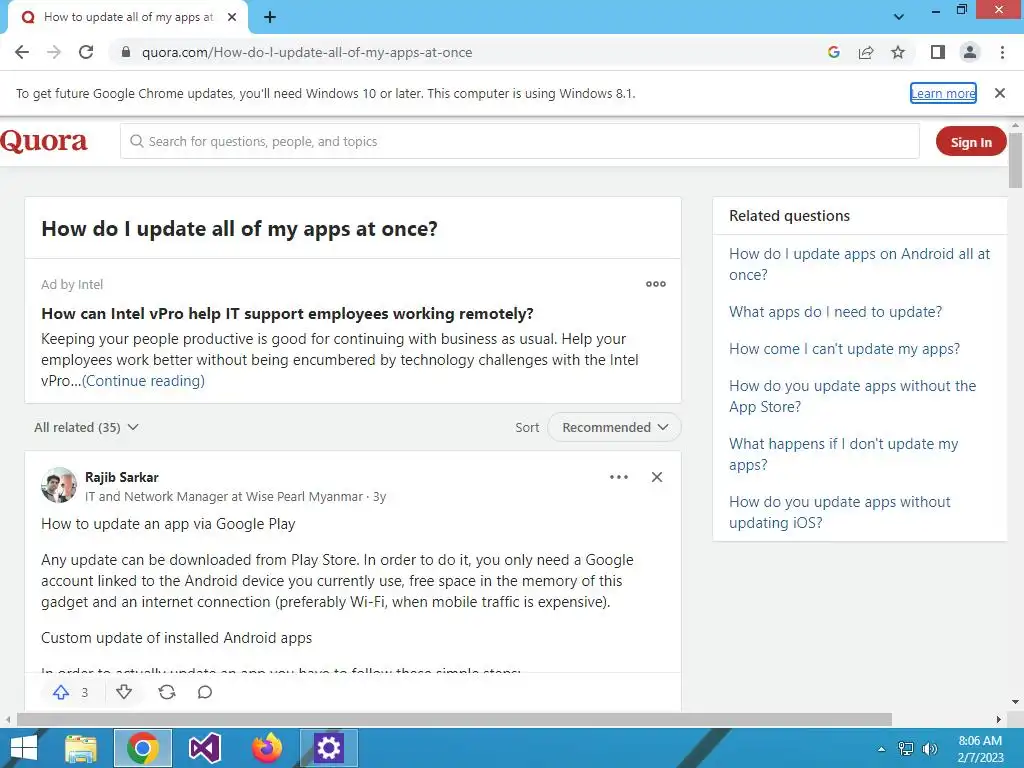Viewport: 1024px width, 768px height.
Task: Open 'How come I can't update my apps?'
Action: (844, 349)
